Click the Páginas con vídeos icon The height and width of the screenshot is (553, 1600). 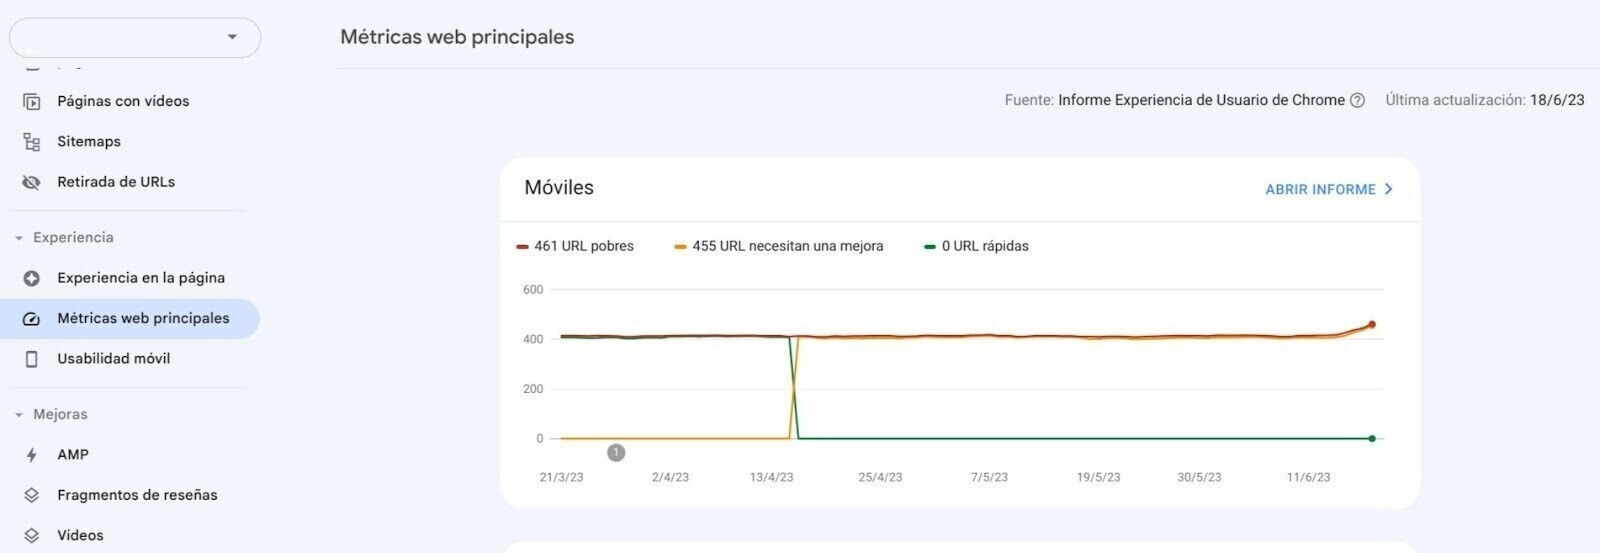(x=32, y=101)
